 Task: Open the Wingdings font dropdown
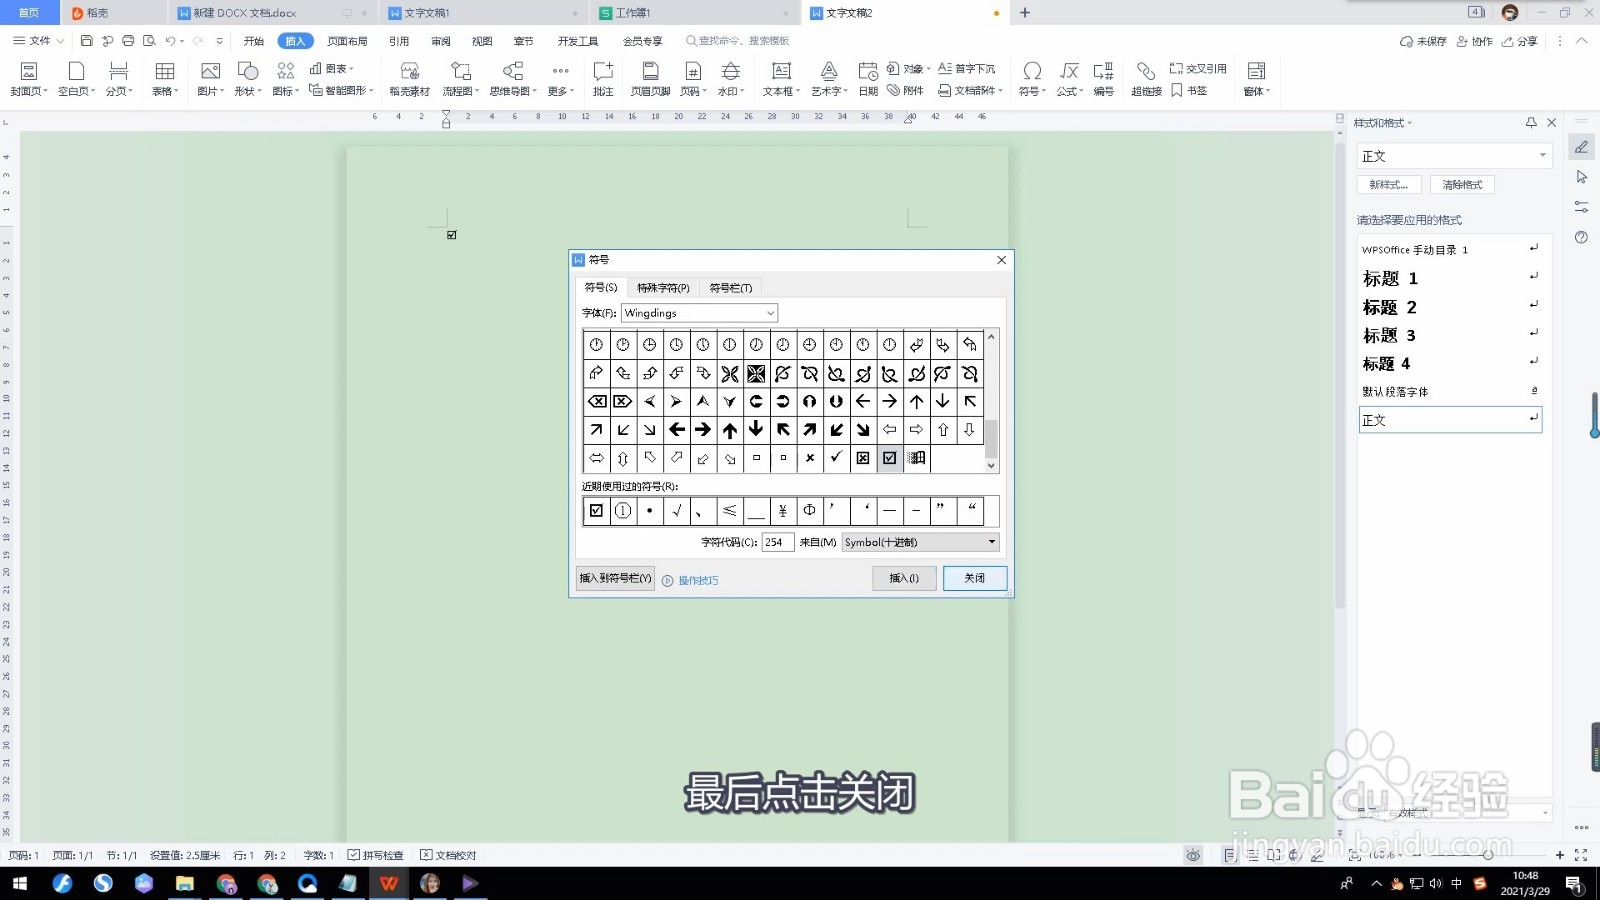pos(770,313)
